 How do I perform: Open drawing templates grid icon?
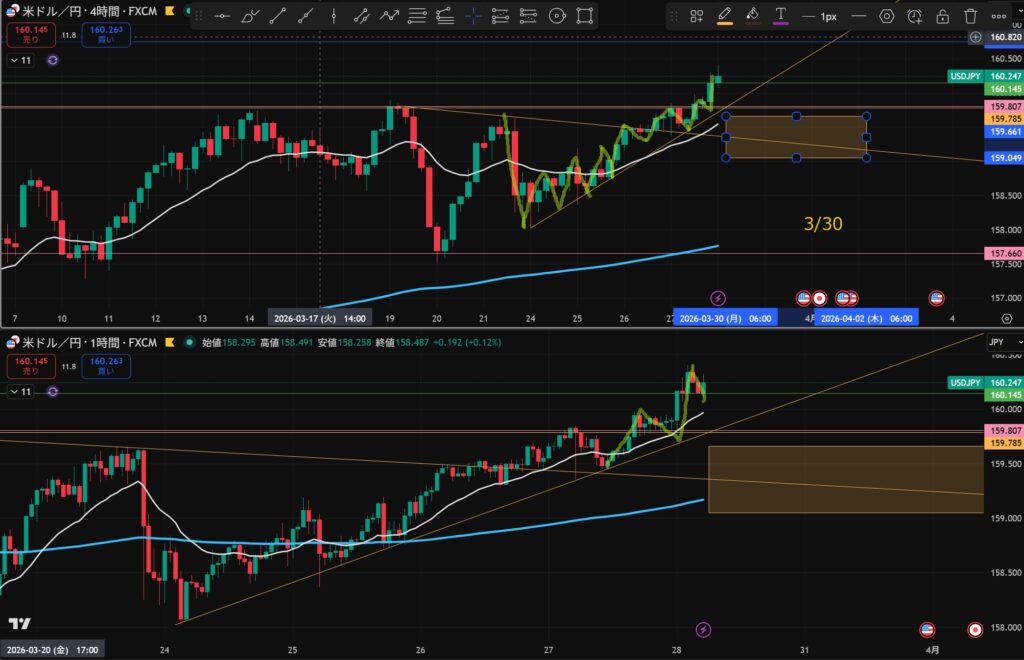click(x=697, y=16)
